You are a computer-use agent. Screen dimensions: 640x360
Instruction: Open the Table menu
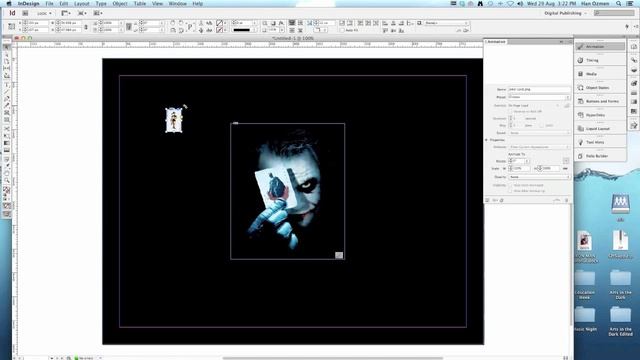click(140, 4)
